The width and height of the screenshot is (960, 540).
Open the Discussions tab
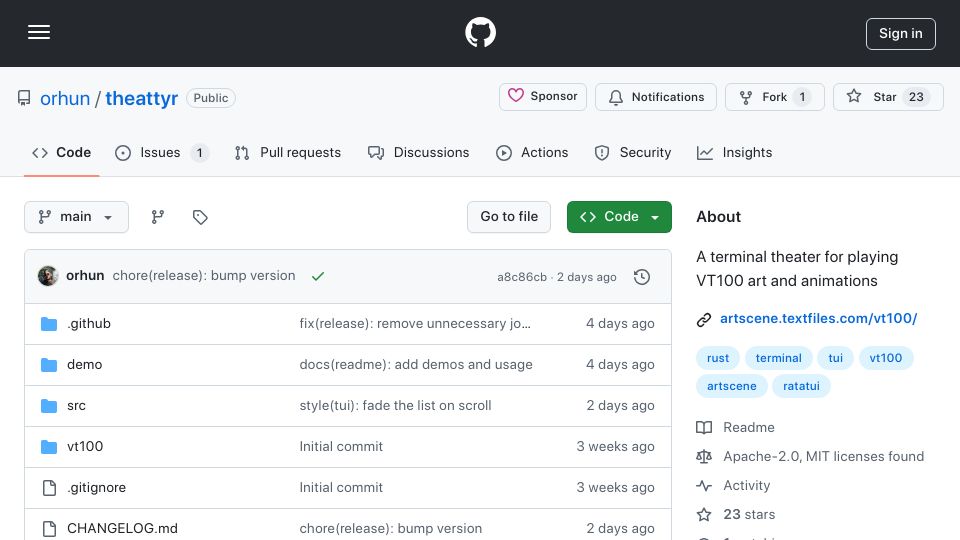(419, 152)
